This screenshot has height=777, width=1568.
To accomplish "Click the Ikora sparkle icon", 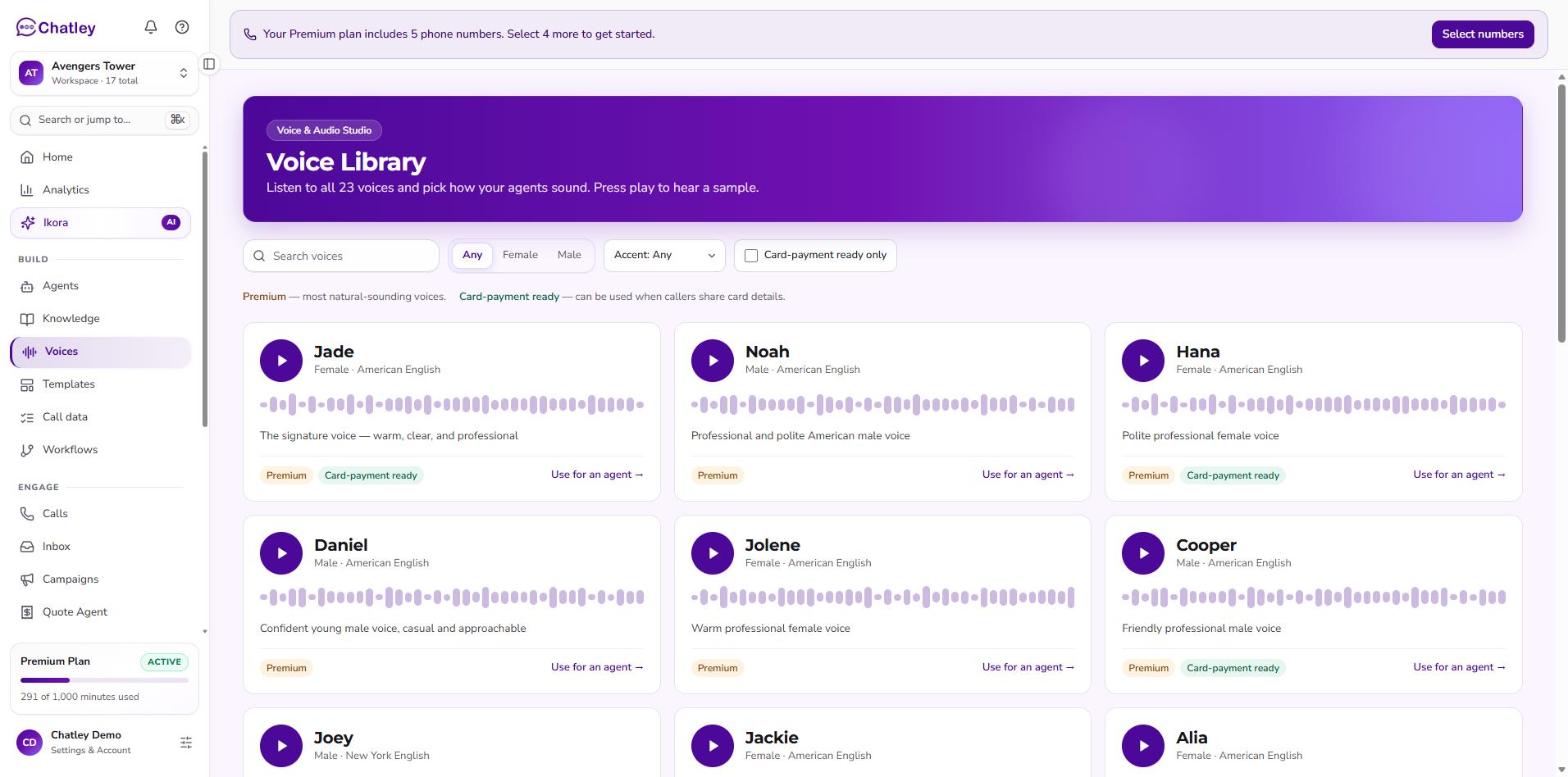I will coord(28,223).
